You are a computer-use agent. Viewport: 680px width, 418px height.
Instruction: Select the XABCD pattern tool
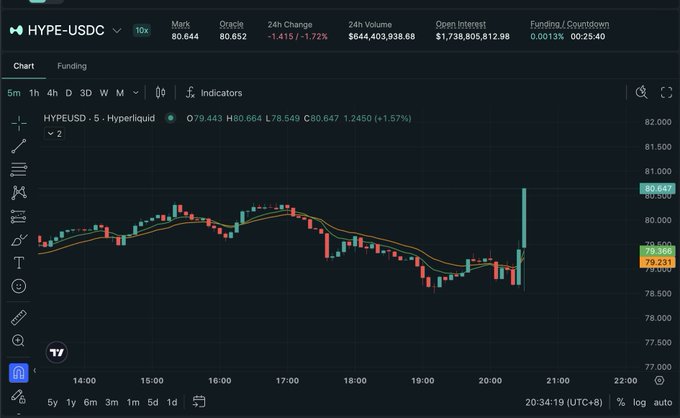[x=19, y=193]
